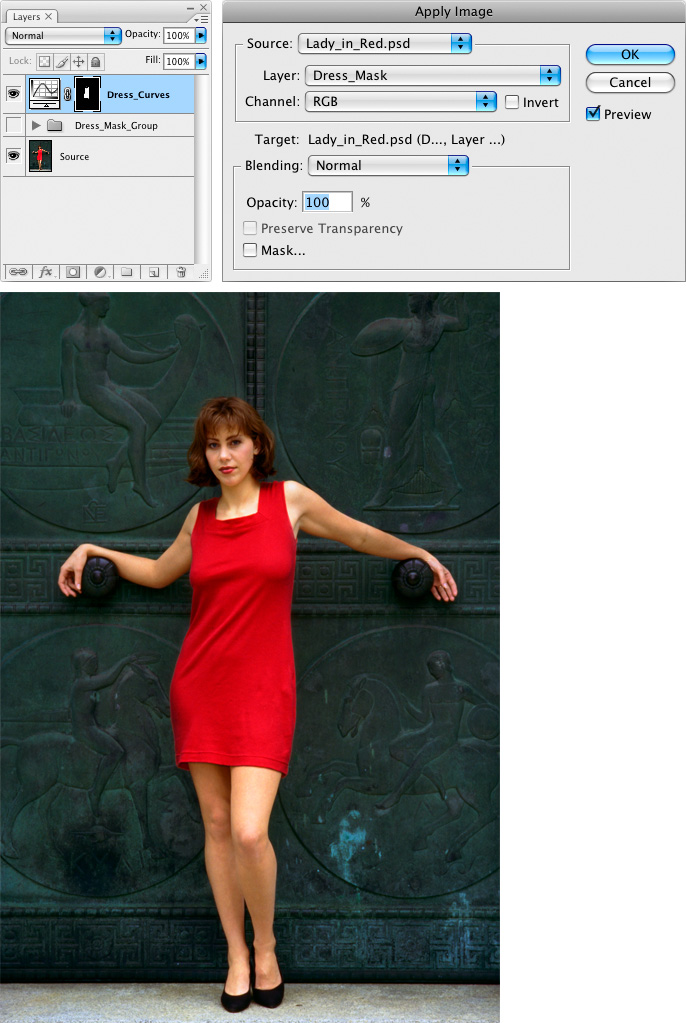
Task: Hide the Dress_Curves layer
Action: (x=14, y=95)
